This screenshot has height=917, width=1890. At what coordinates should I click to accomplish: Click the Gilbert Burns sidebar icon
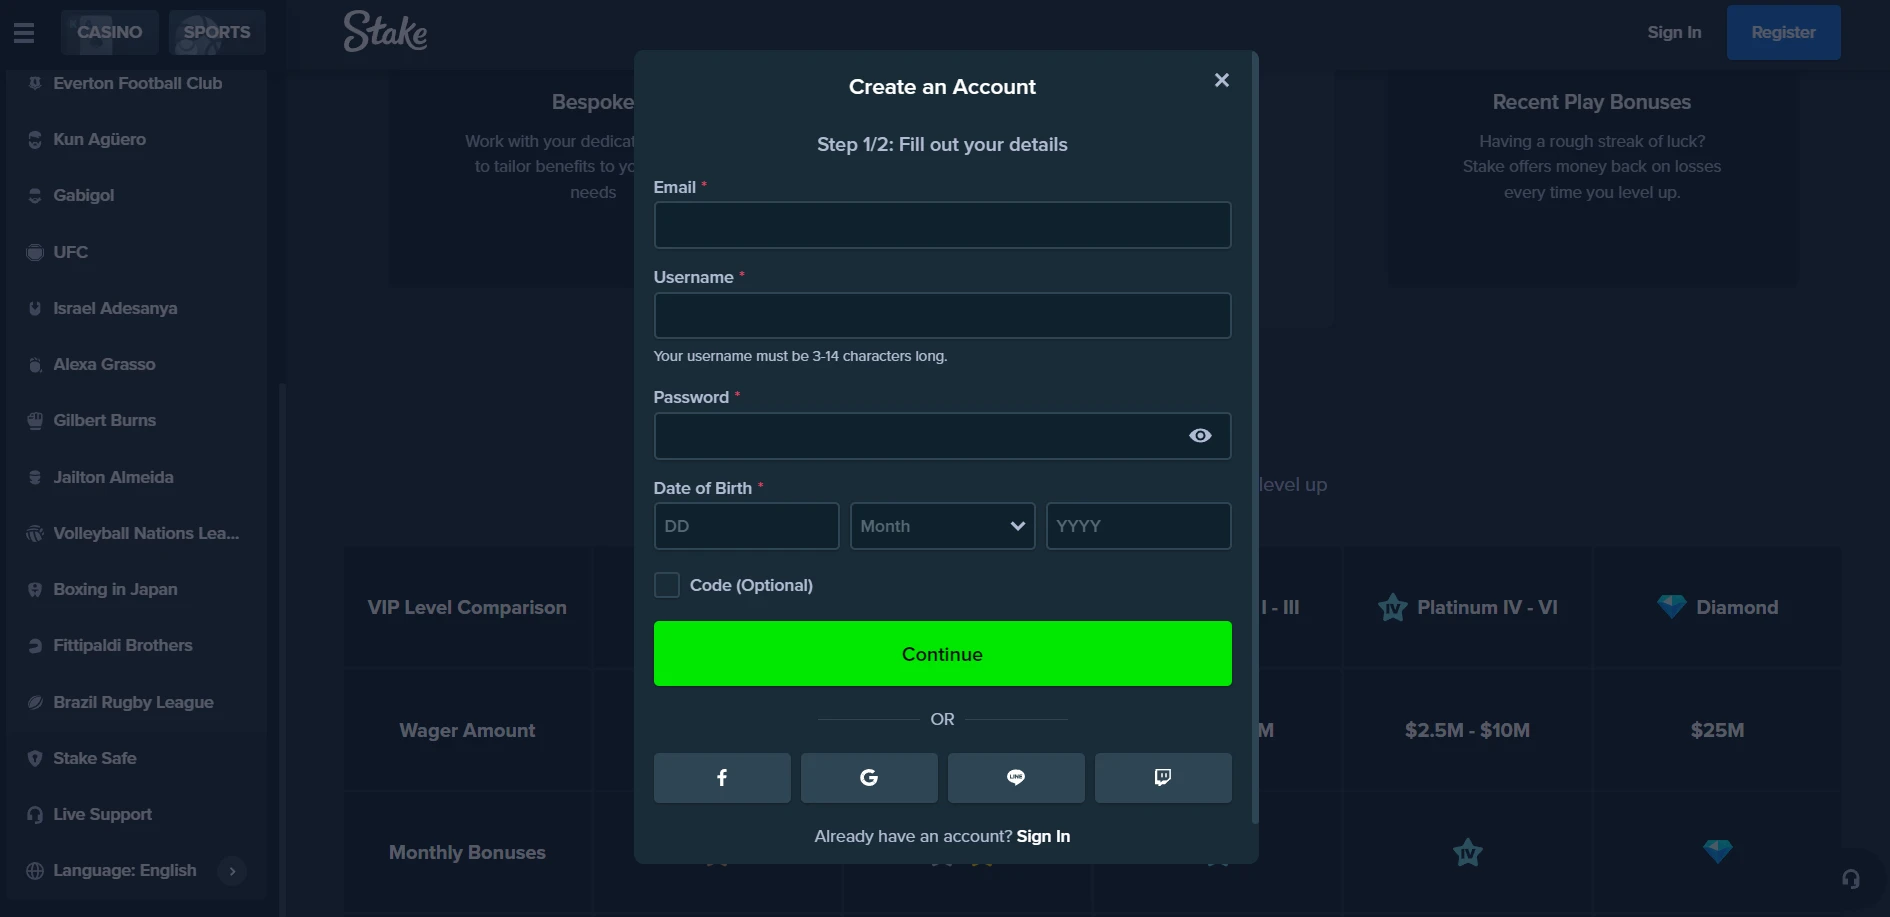(x=35, y=420)
